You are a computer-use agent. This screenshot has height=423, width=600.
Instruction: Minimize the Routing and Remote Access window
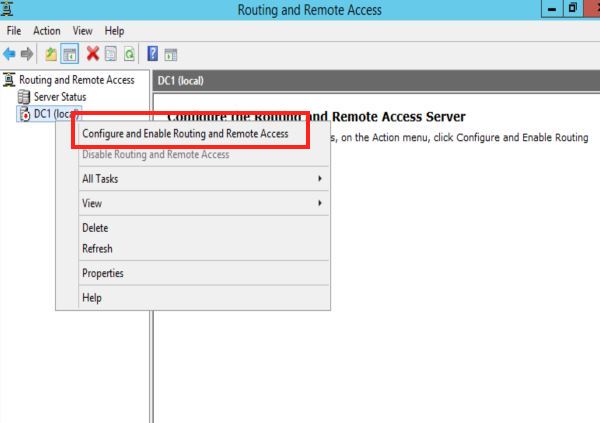pyautogui.click(x=552, y=8)
